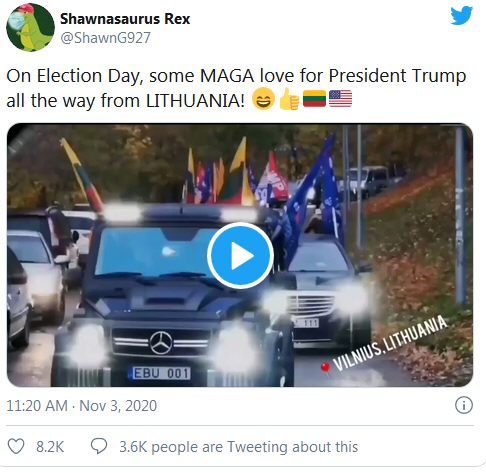Open the tweet timestamp Nov 3, 2020
The image size is (486, 473).
82,406
